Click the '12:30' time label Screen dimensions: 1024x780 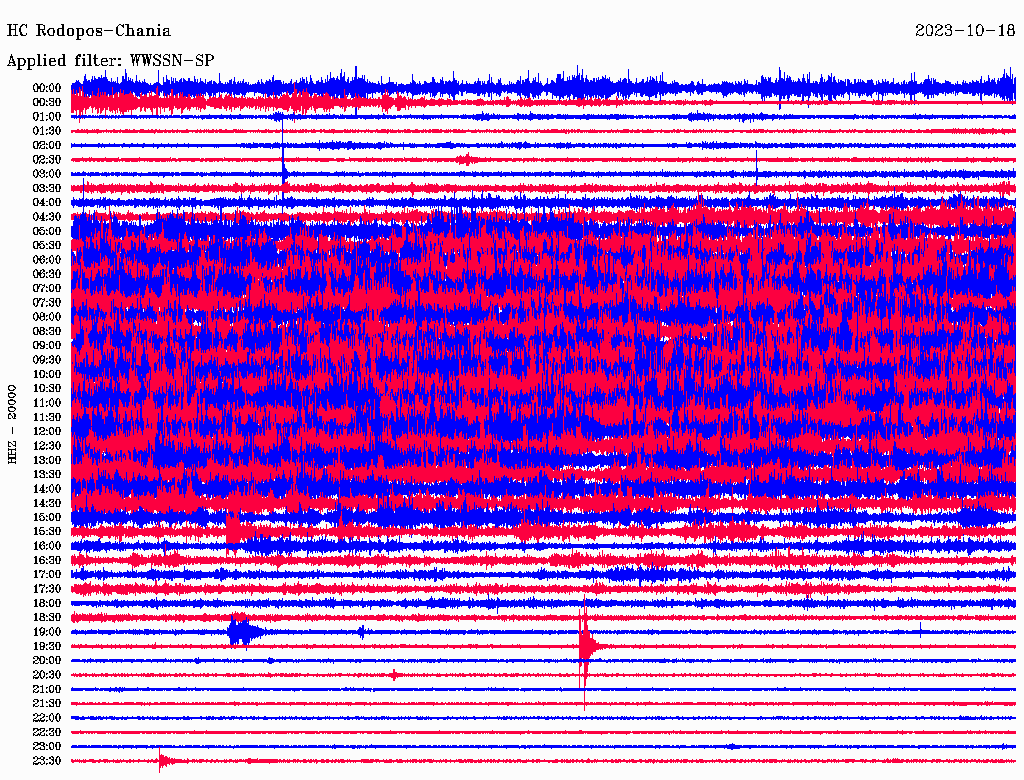tap(47, 446)
